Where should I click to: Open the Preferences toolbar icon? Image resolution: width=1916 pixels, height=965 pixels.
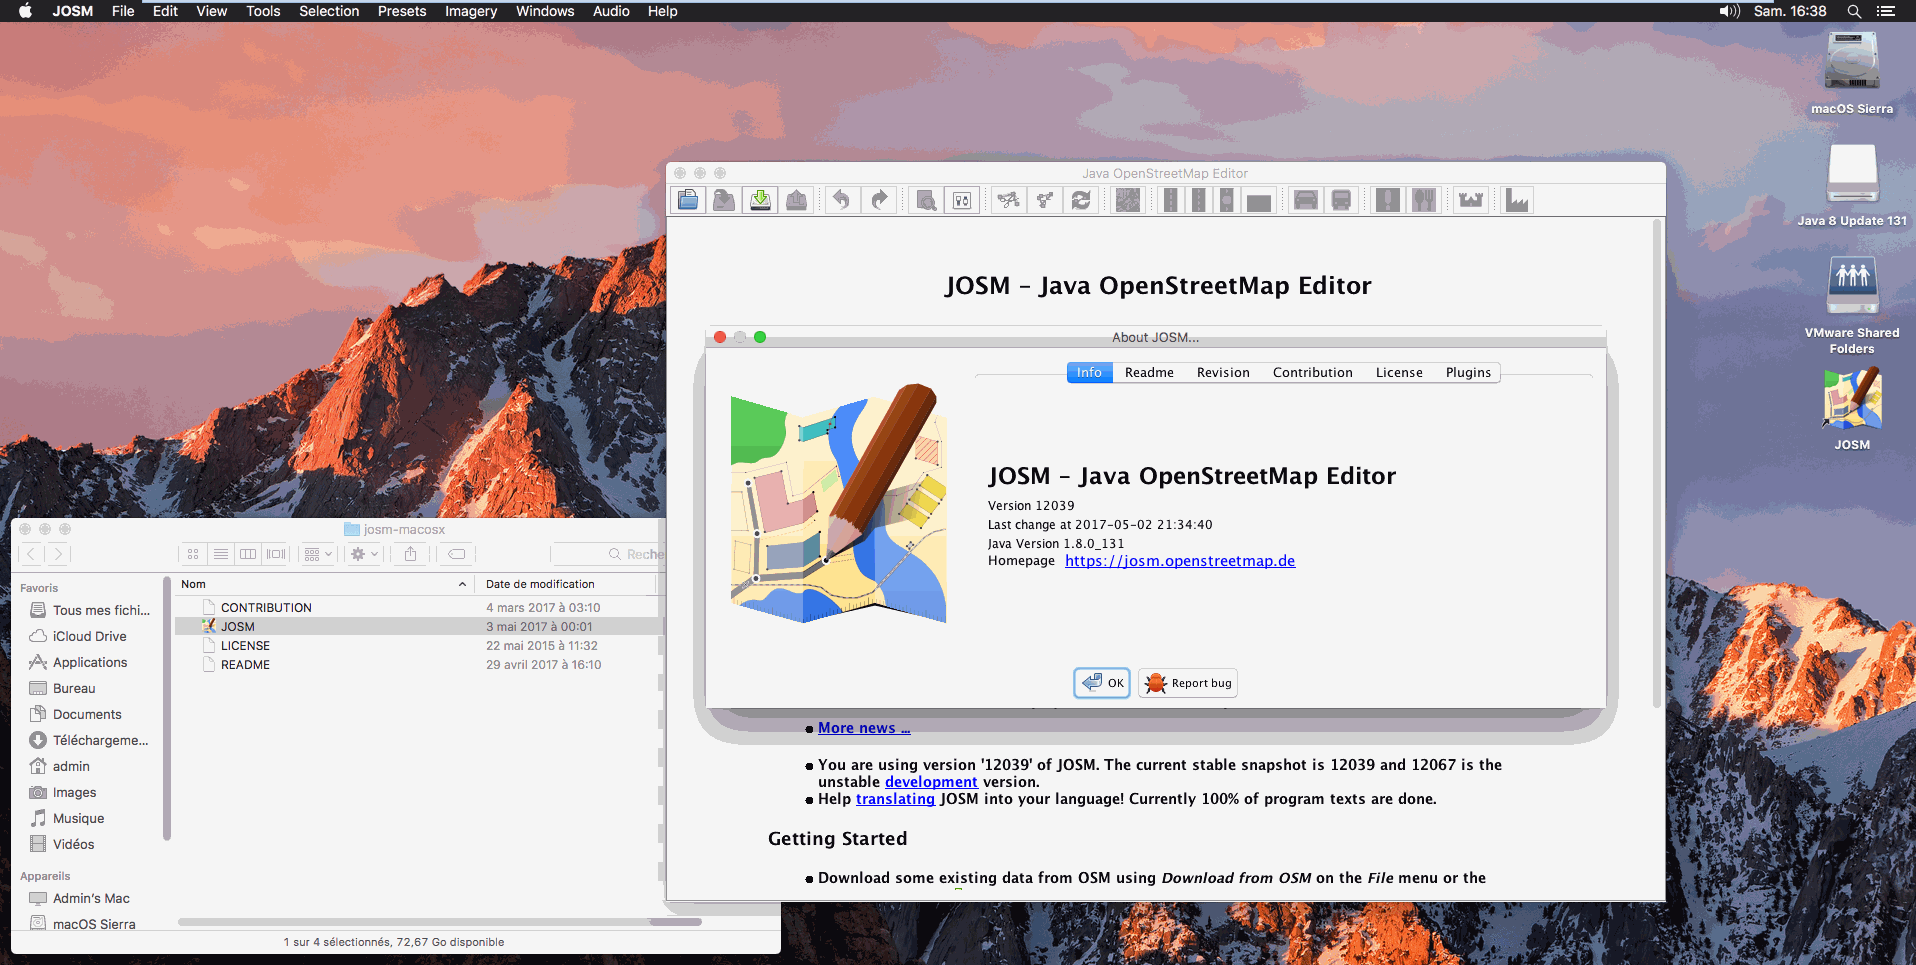pos(962,200)
